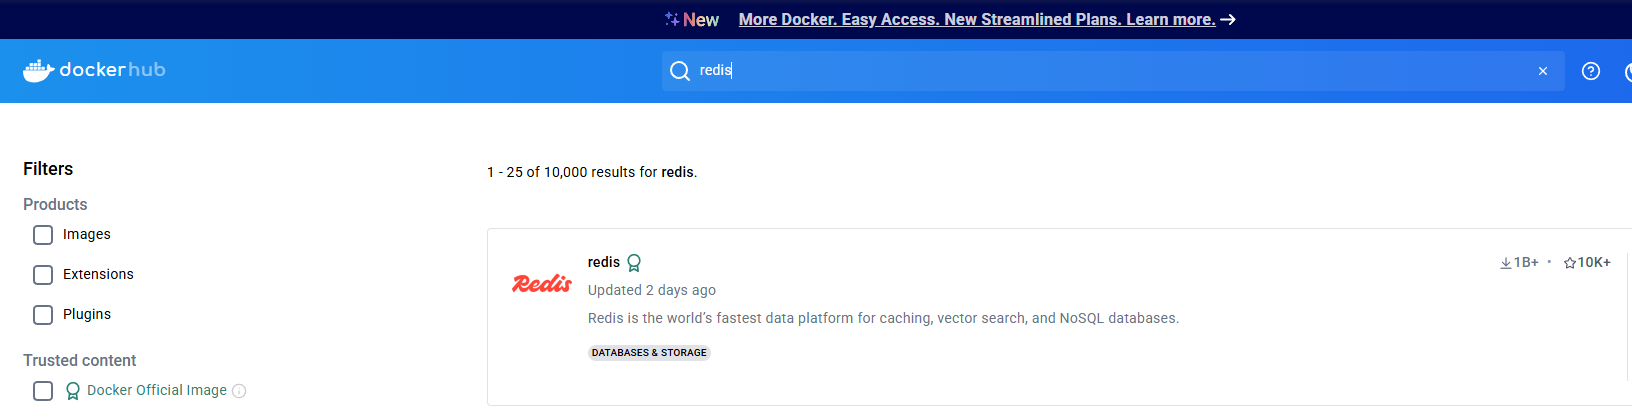
Task: Open the redis repository title link
Action: [604, 262]
